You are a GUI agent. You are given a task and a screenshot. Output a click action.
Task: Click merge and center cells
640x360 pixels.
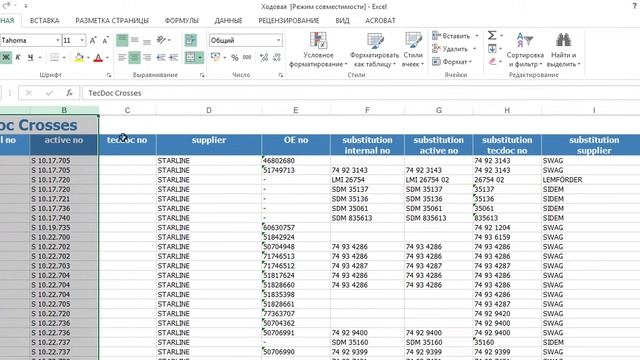(190, 58)
